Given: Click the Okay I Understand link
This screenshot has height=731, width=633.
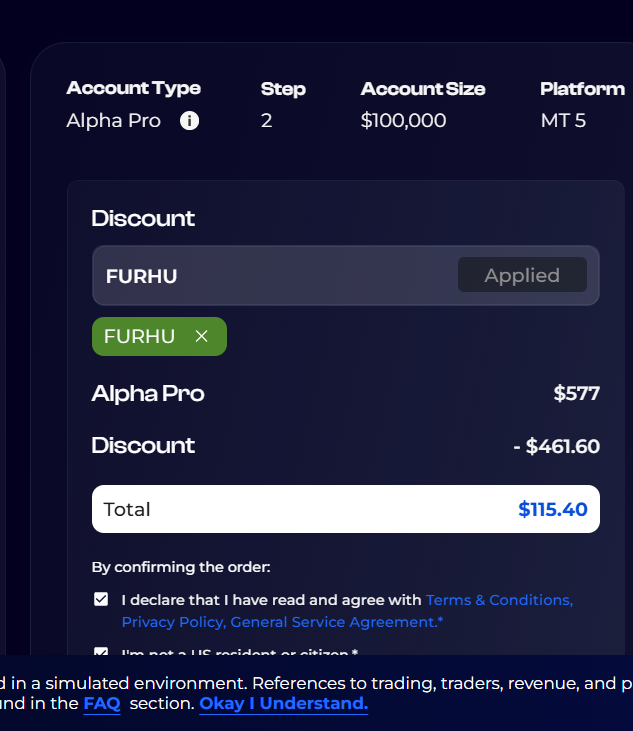Looking at the screenshot, I should (x=283, y=703).
